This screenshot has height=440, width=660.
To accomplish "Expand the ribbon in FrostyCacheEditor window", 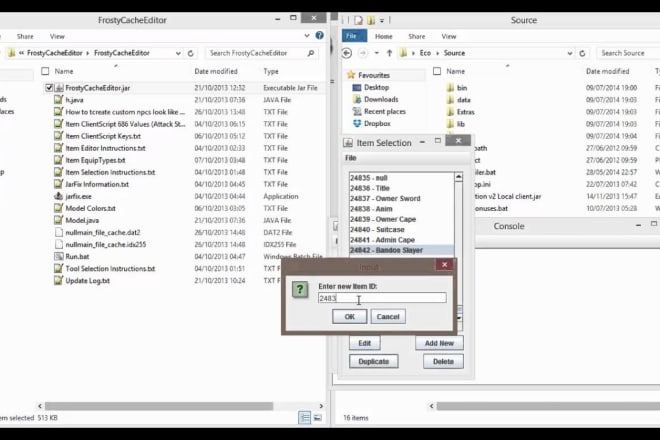I will pyautogui.click(x=307, y=36).
